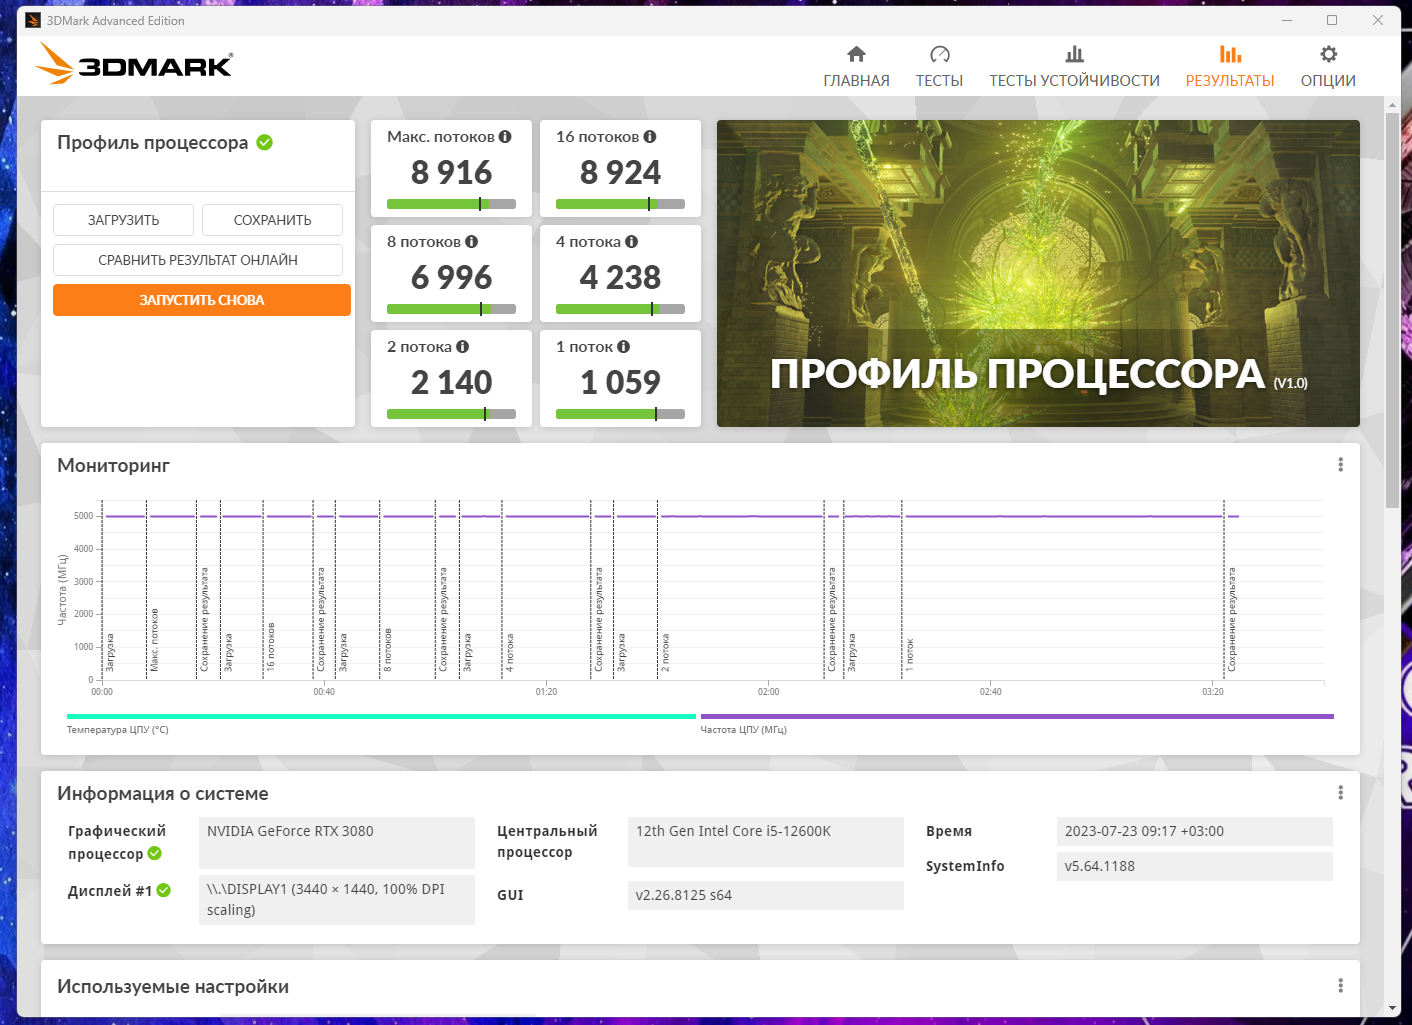Click the 2 потока score 2 140
Screen dimensions: 1412x1025
[451, 382]
